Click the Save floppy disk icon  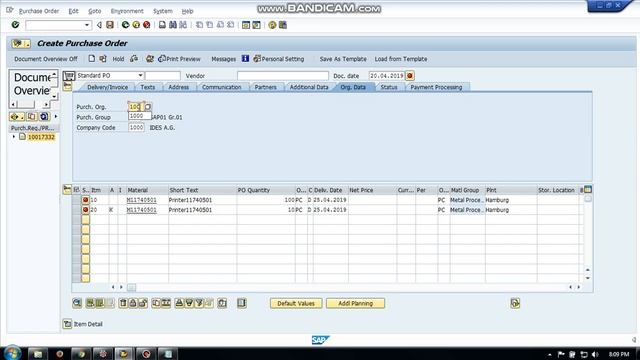coord(110,25)
